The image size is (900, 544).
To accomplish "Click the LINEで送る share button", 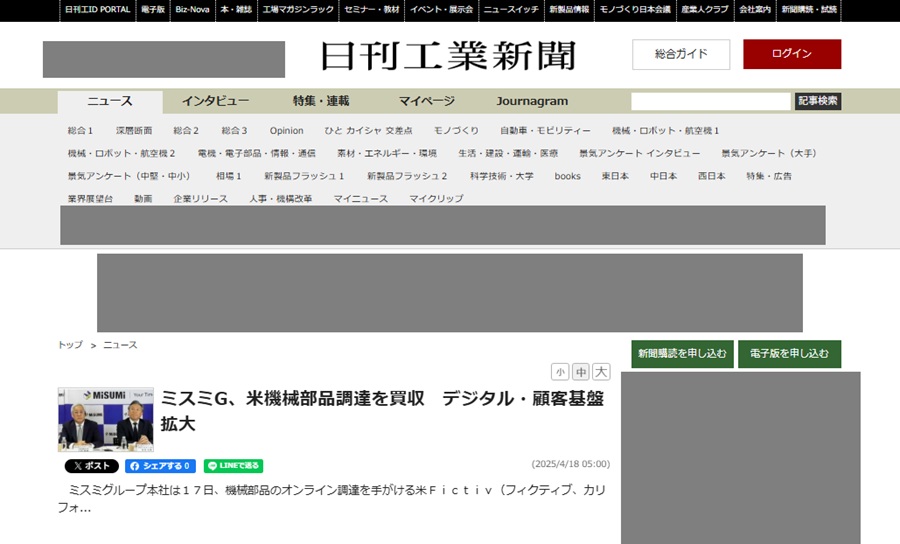I will click(x=234, y=466).
